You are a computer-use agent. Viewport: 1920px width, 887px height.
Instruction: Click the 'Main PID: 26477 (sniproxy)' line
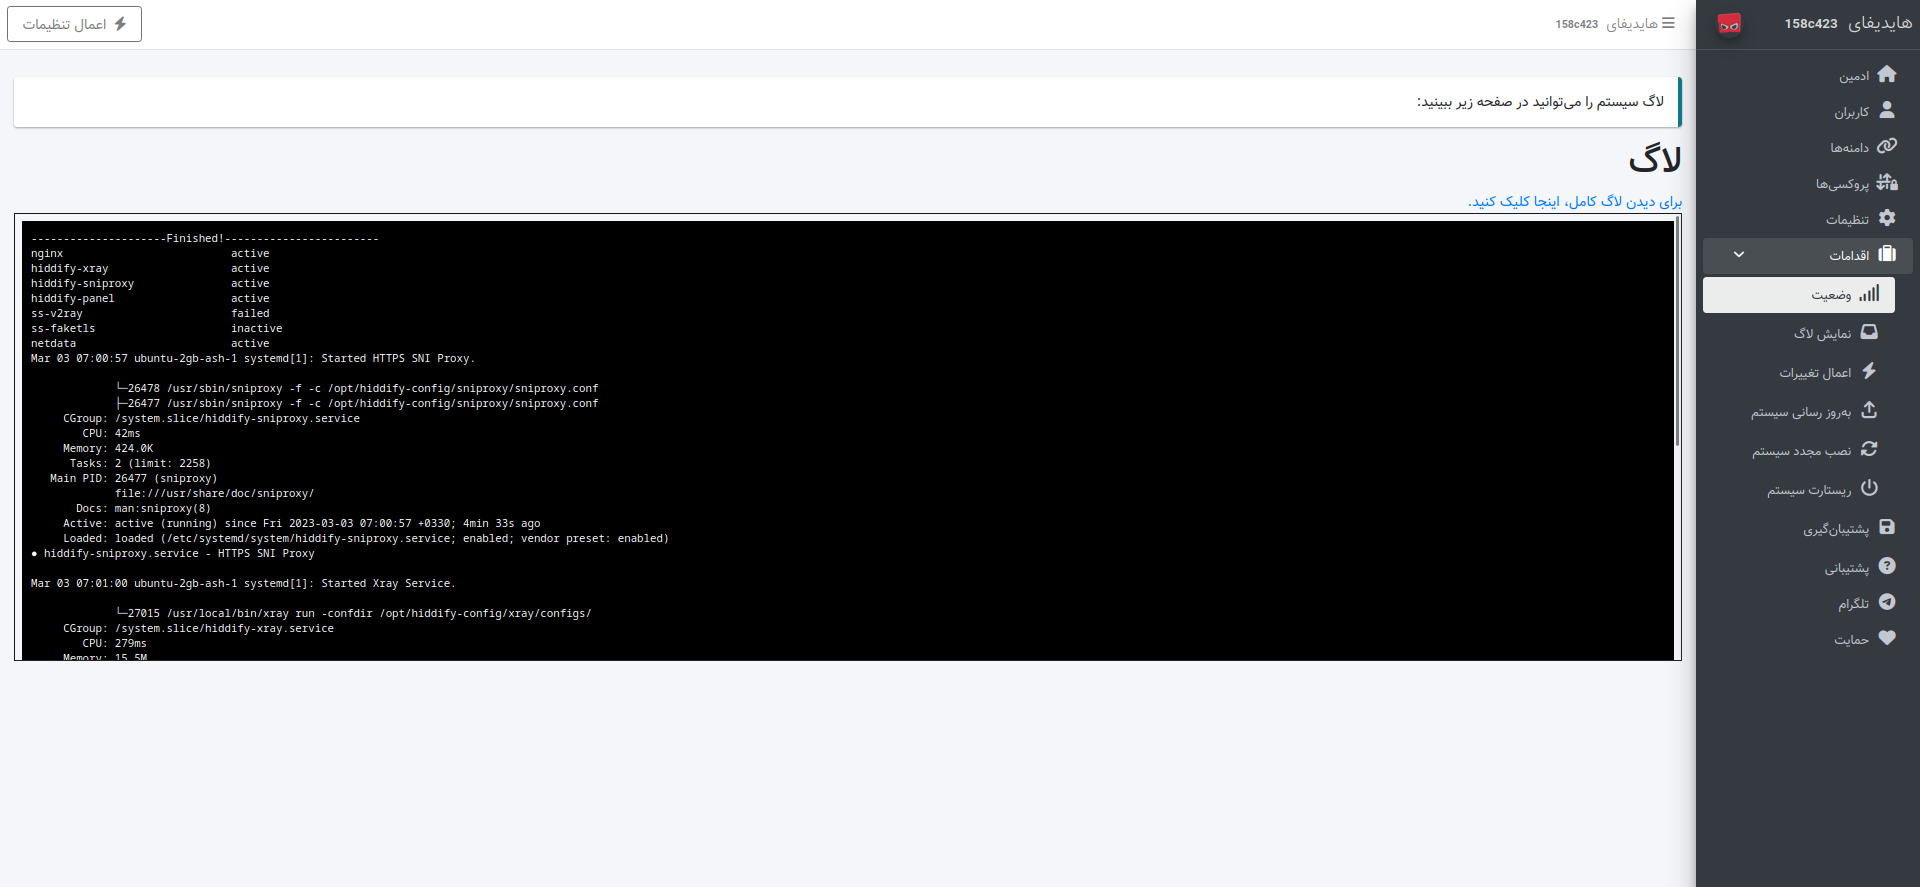(133, 478)
